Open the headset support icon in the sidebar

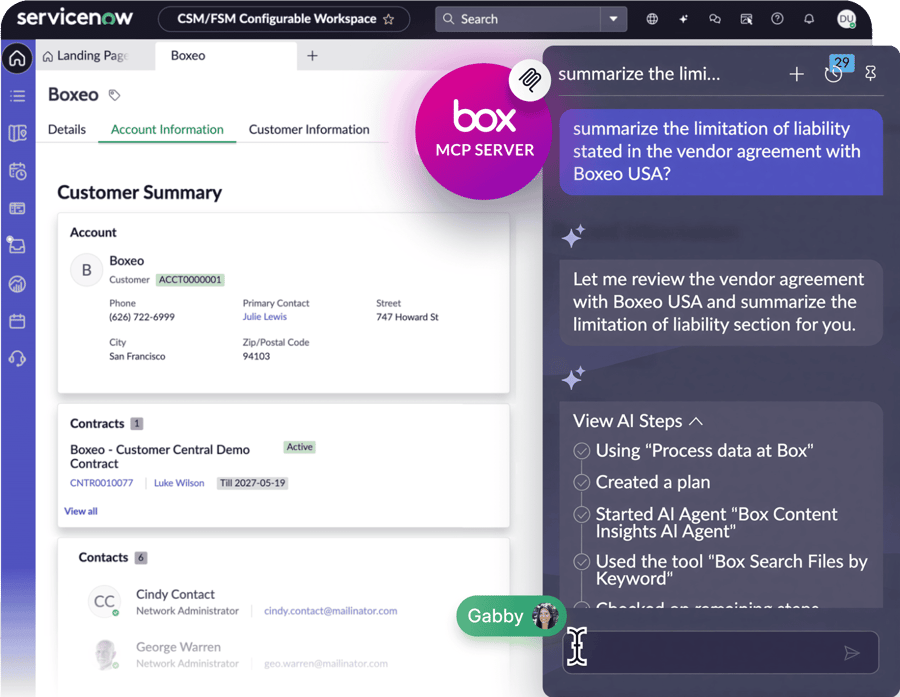(x=17, y=359)
